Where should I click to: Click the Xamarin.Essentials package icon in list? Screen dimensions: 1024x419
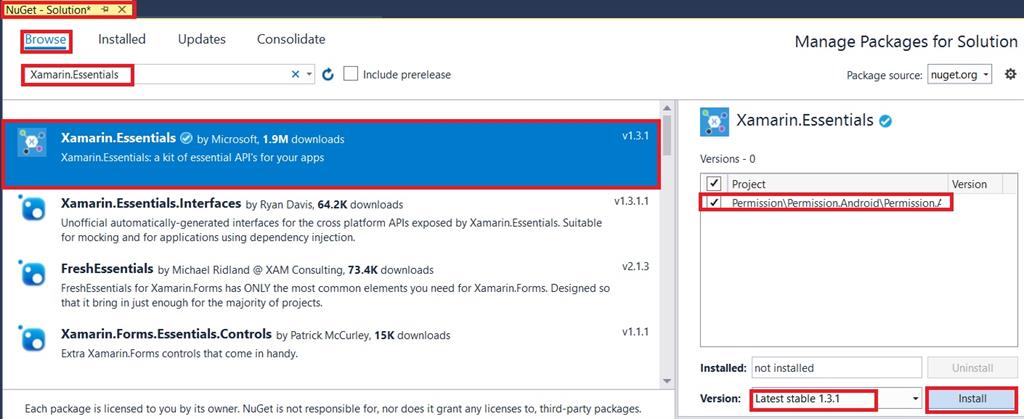32,141
